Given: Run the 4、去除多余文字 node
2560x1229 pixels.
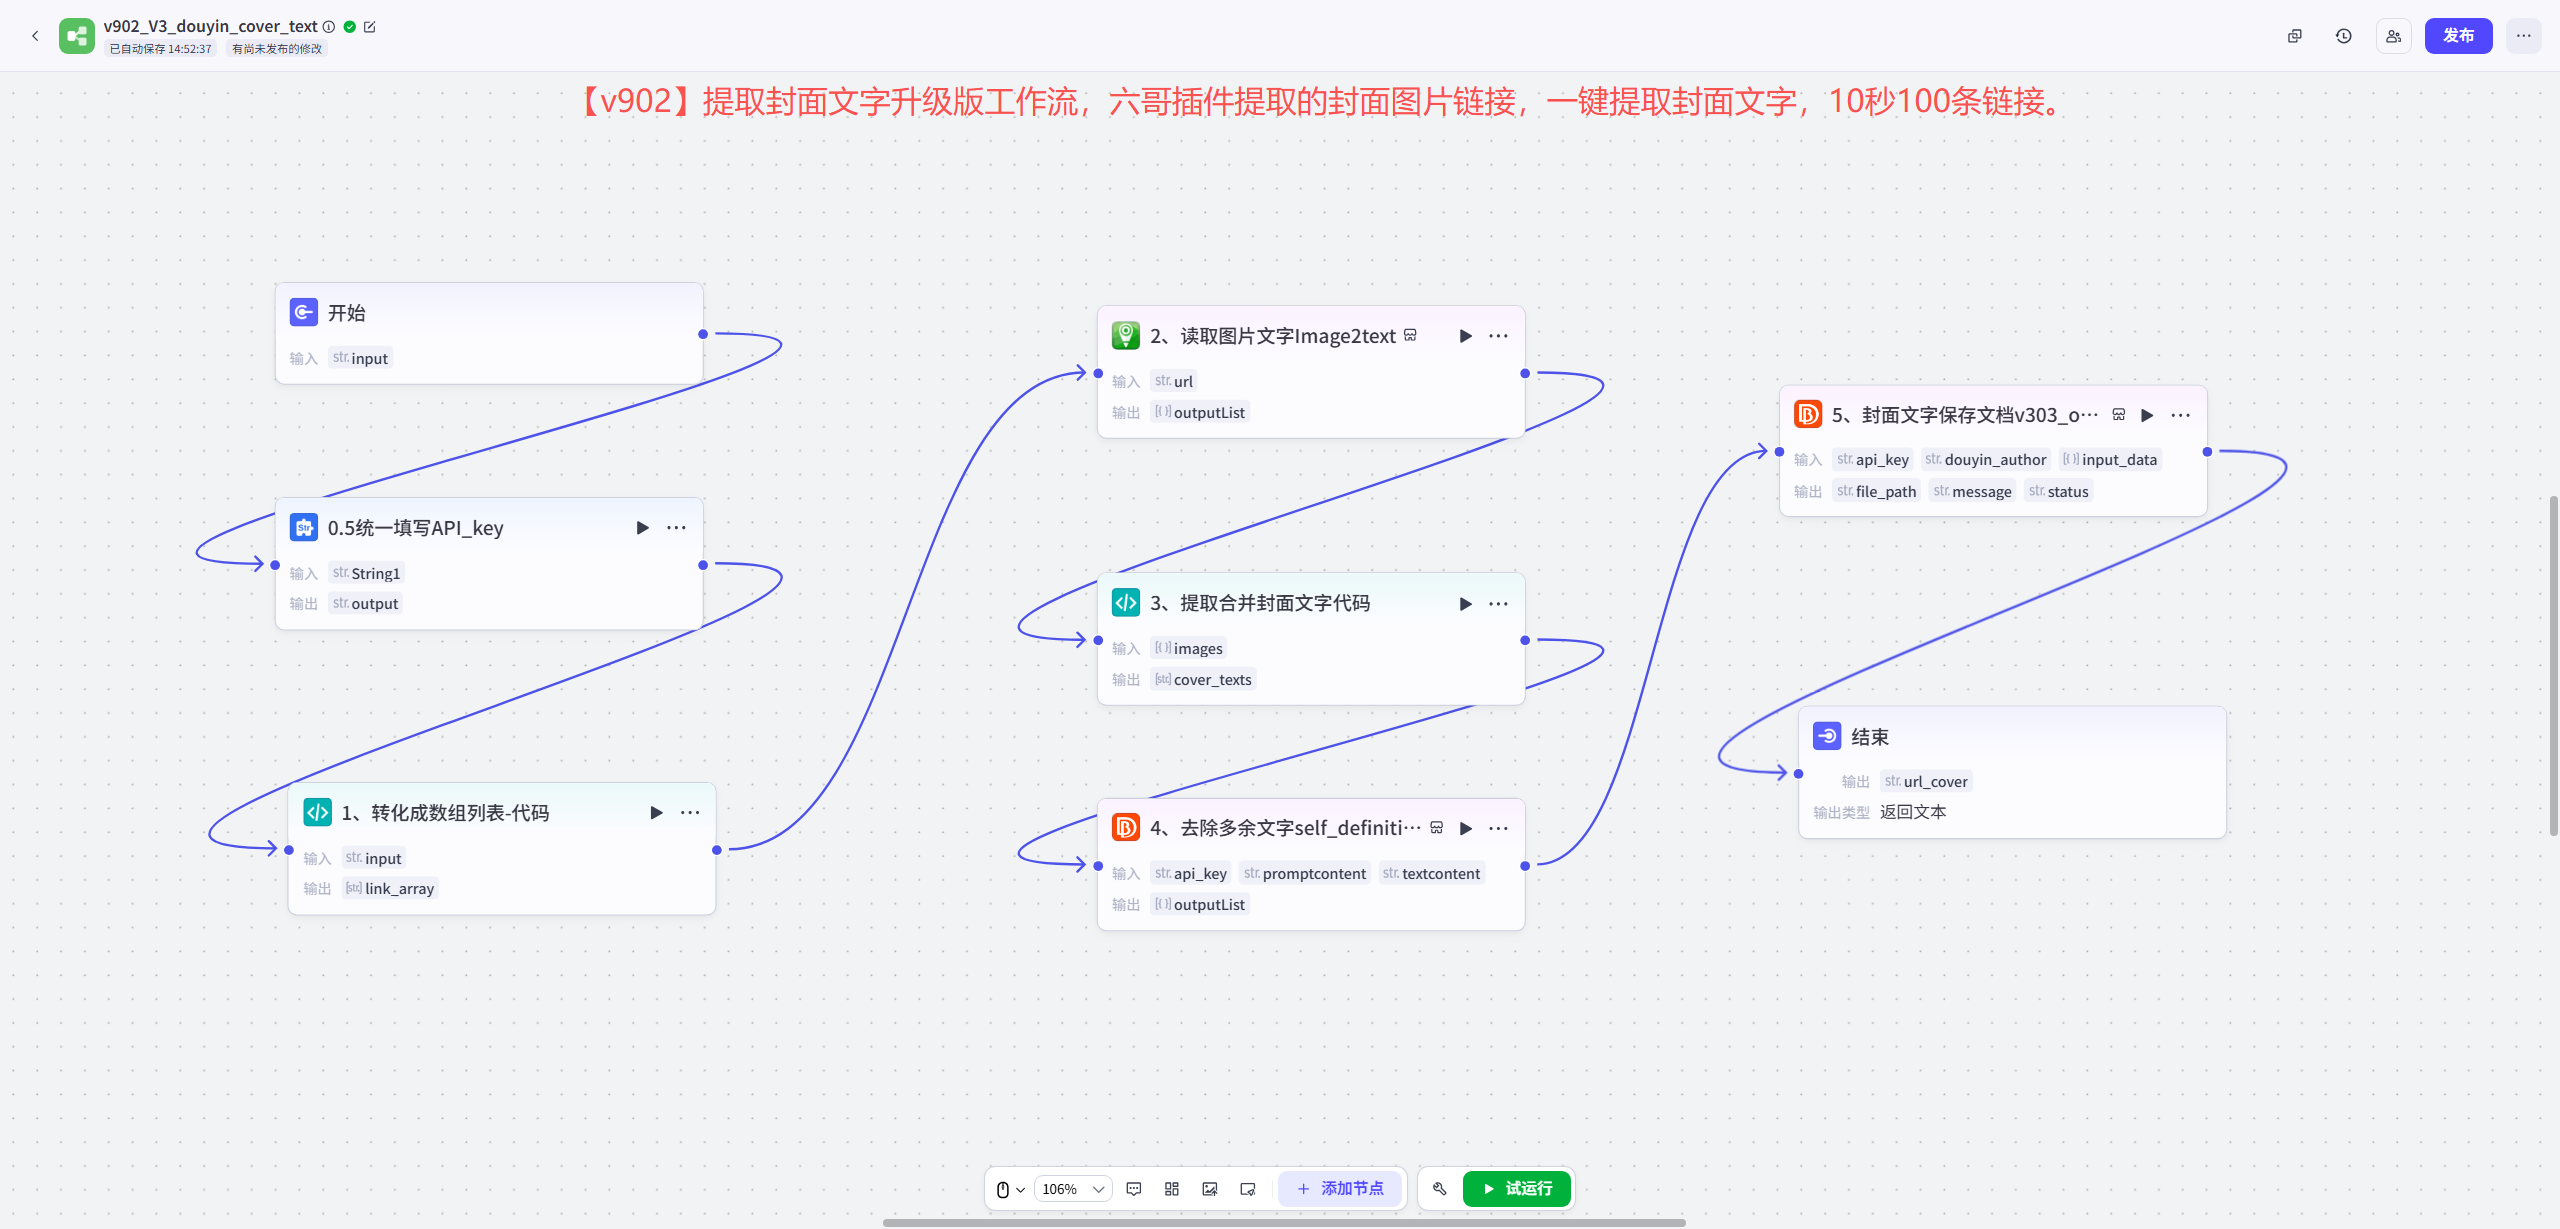Looking at the screenshot, I should click(x=1466, y=828).
